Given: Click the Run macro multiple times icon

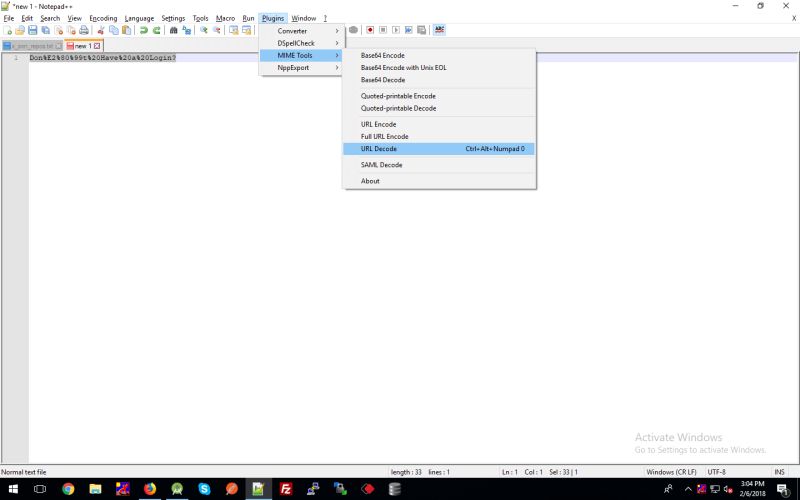Looking at the screenshot, I should click(x=409, y=30).
